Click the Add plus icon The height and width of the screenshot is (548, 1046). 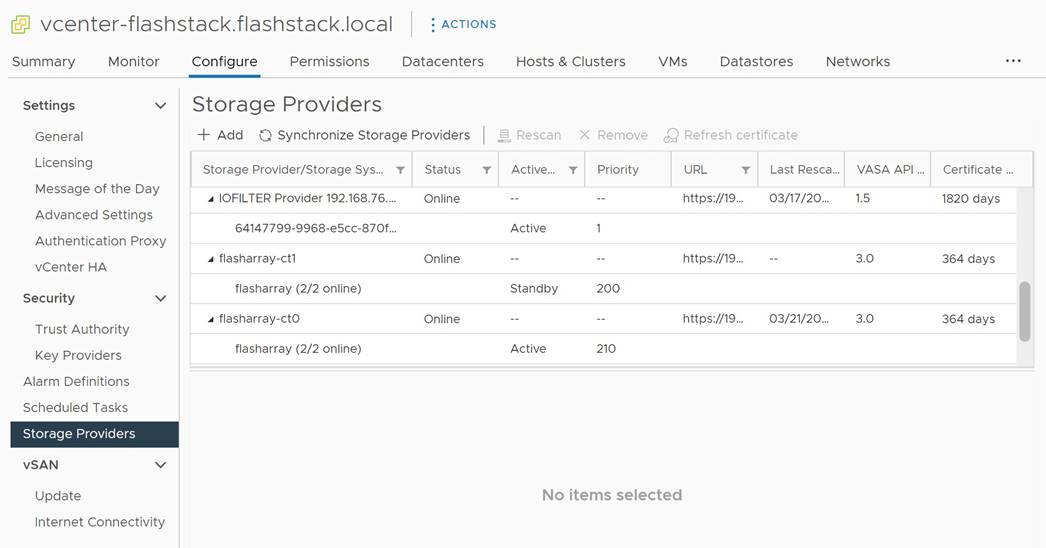[x=203, y=135]
